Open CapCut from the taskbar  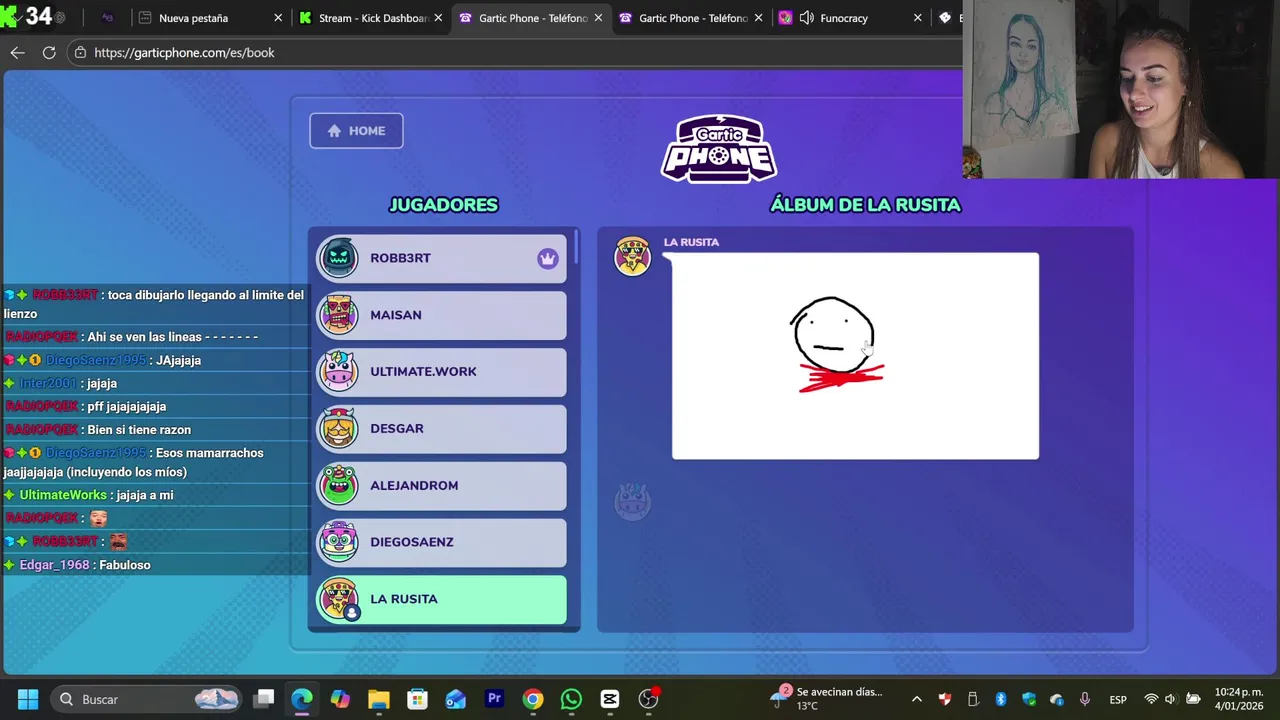[x=609, y=699]
